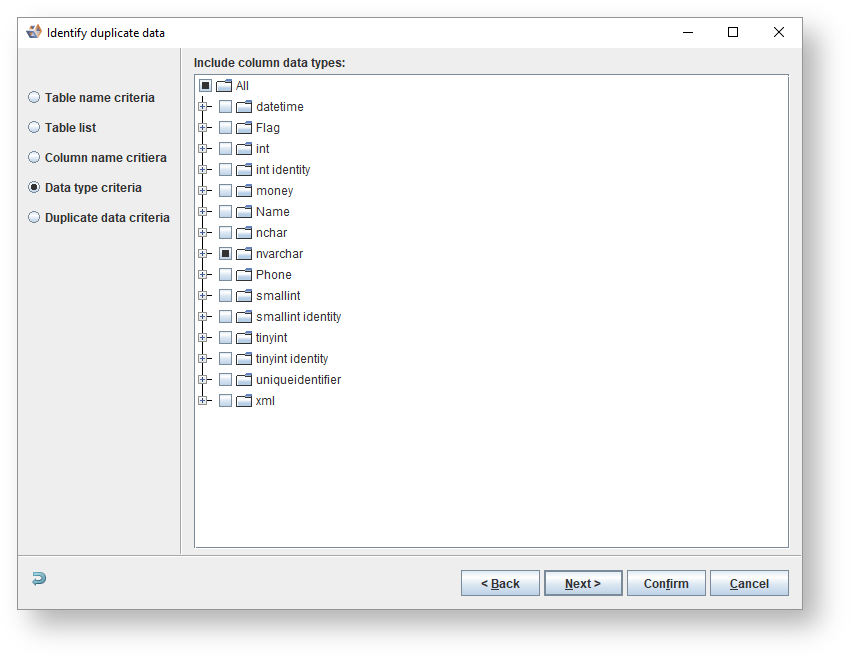Expand the smallint tree node
The image size is (851, 658).
(202, 295)
